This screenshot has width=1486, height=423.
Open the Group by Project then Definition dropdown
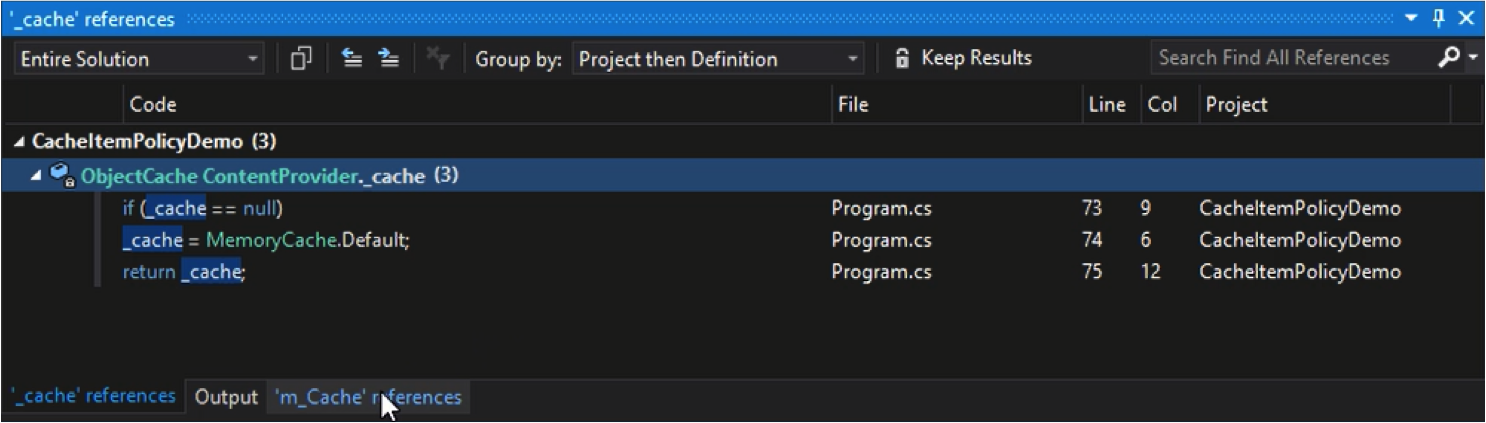click(718, 59)
